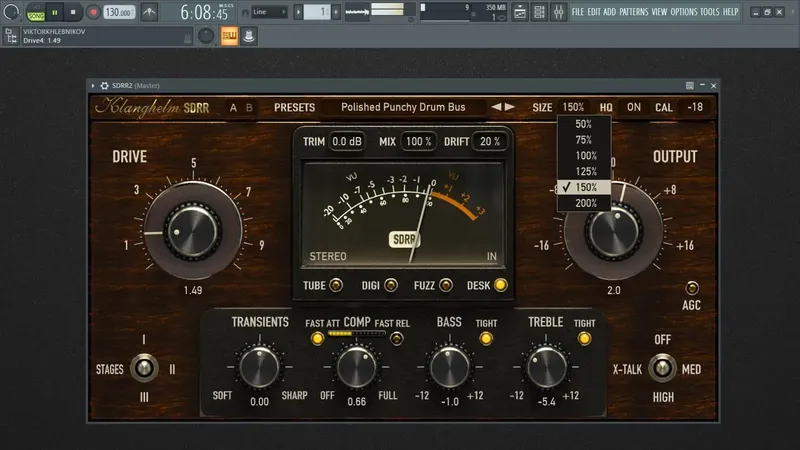The width and height of the screenshot is (800, 450).
Task: Choose 100% size option
Action: (x=584, y=156)
